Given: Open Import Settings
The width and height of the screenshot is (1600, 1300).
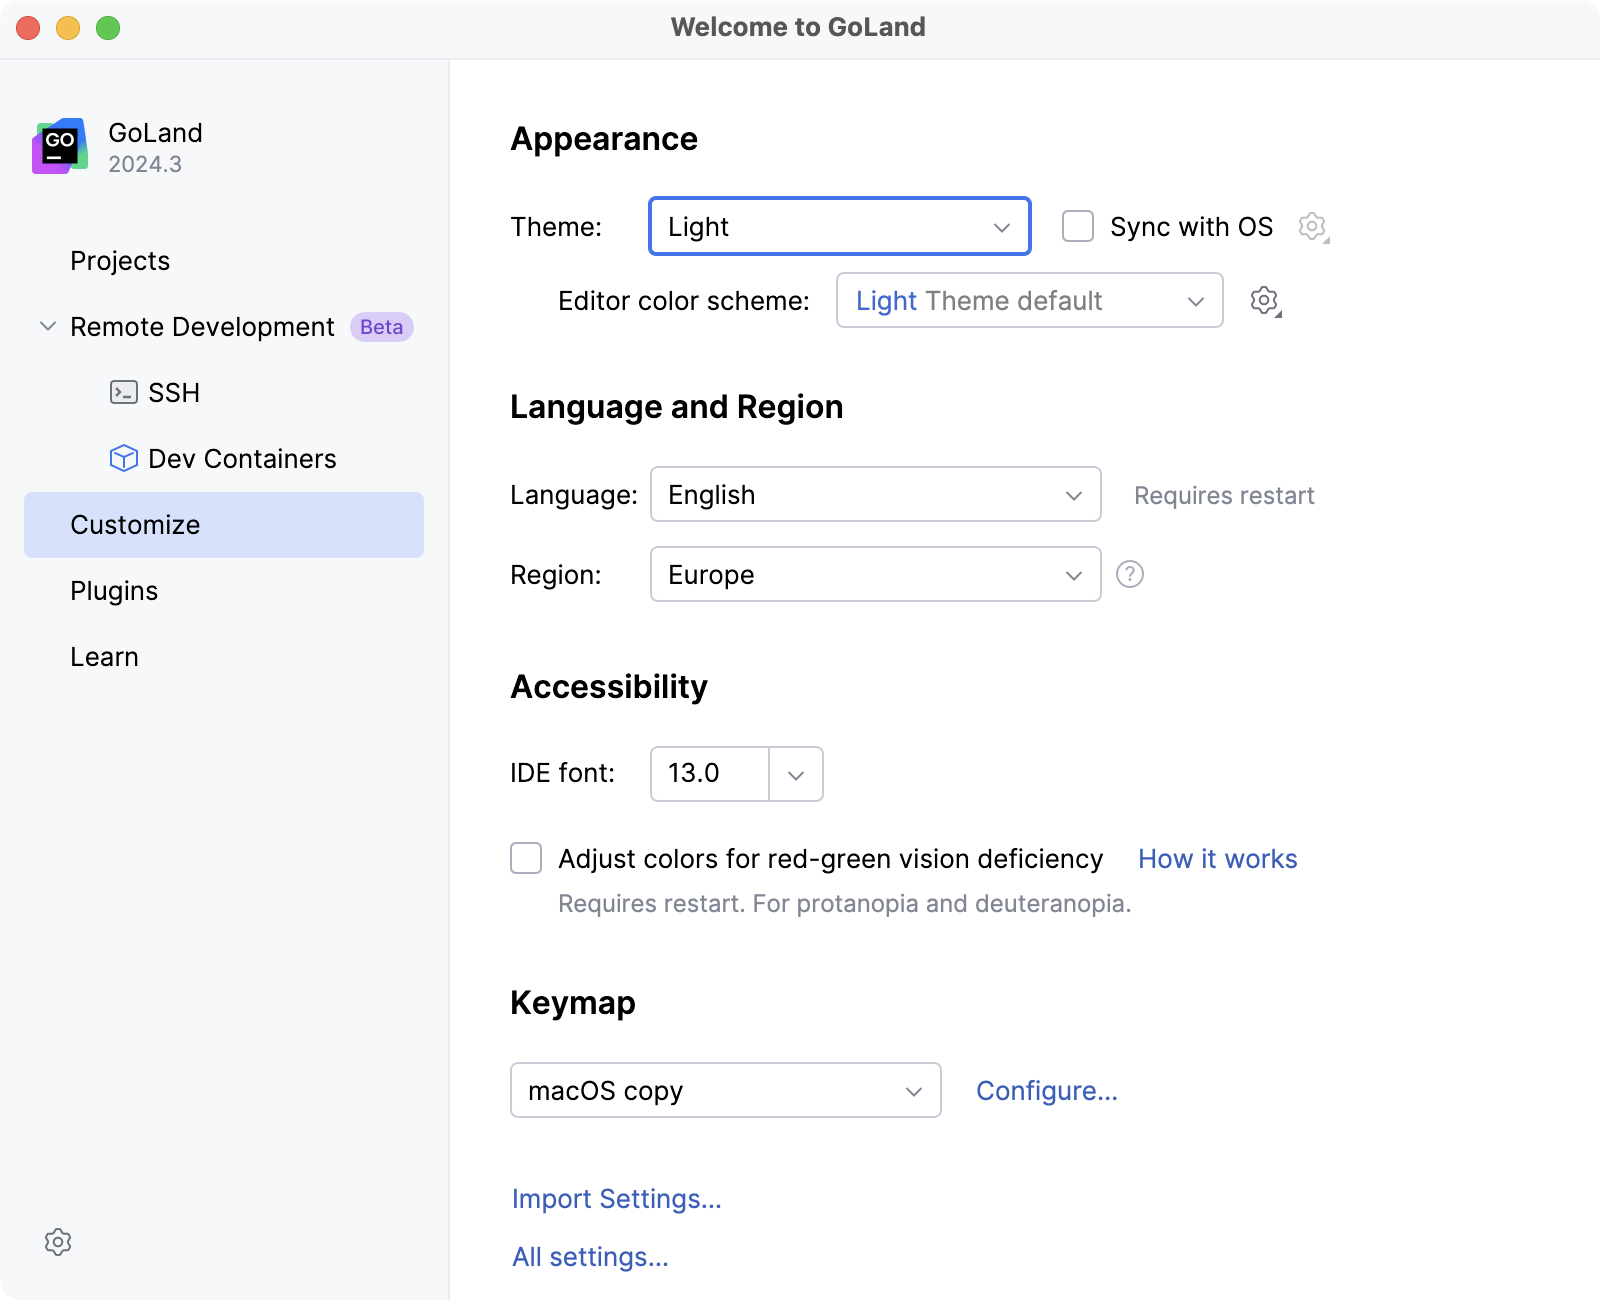Looking at the screenshot, I should click(x=616, y=1198).
